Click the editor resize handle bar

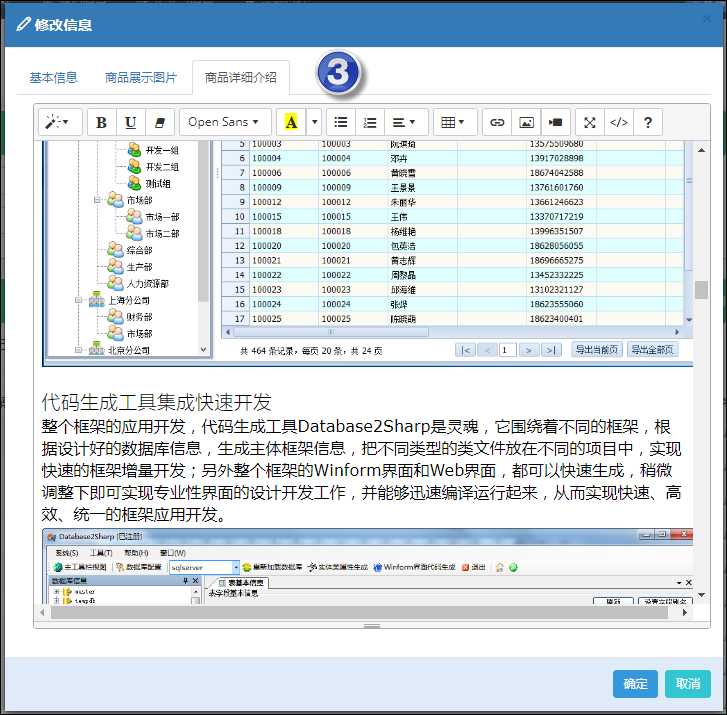click(372, 626)
